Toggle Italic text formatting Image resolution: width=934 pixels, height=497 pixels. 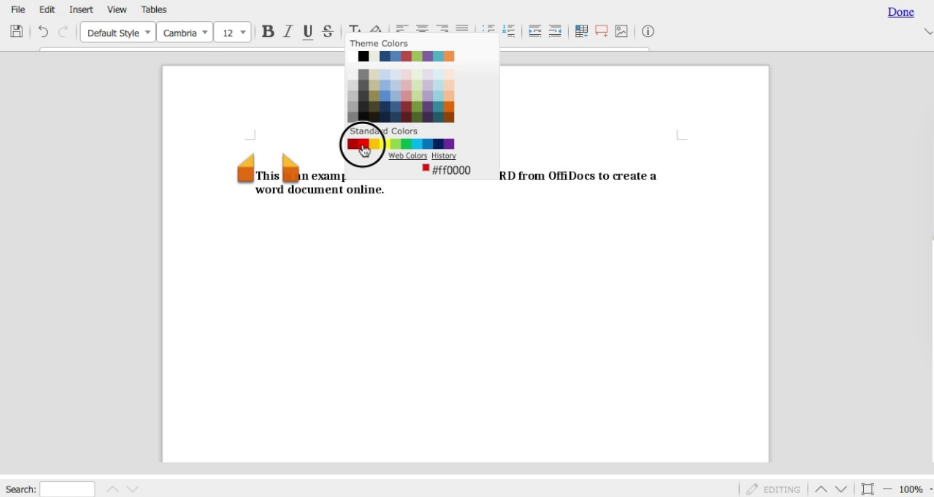tap(288, 32)
